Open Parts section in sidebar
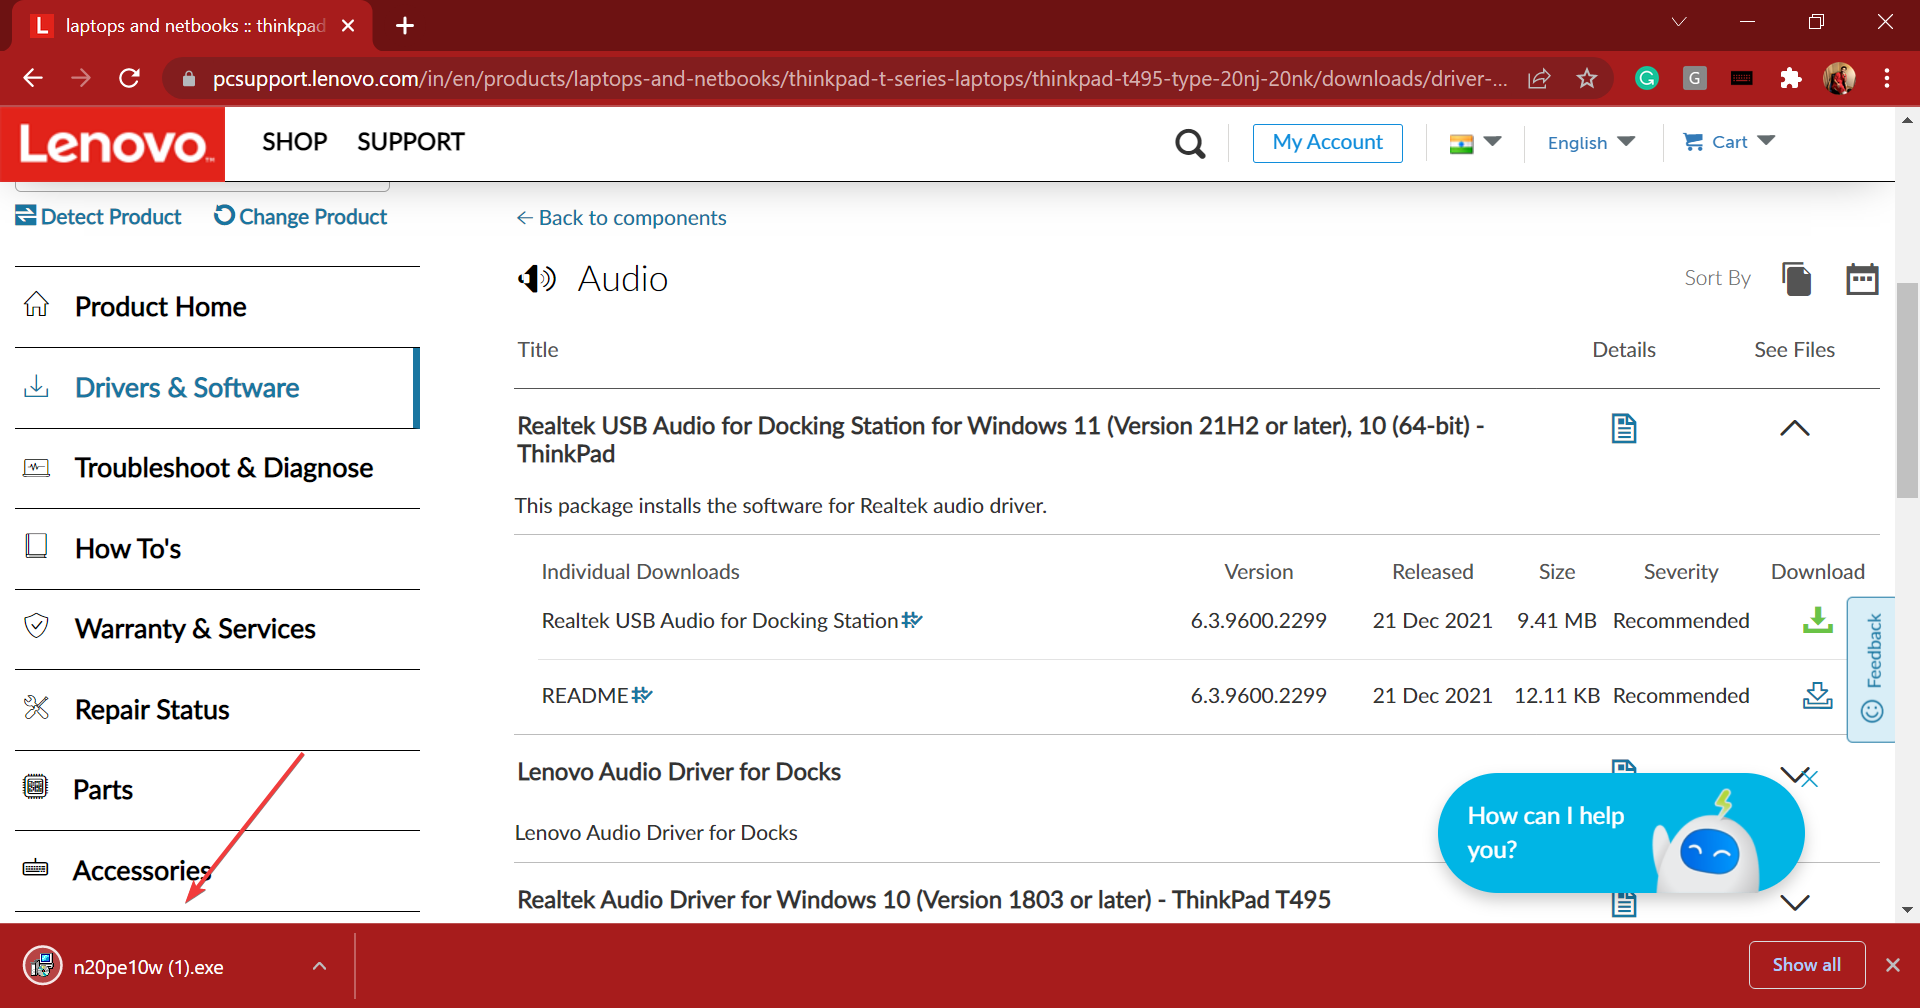Viewport: 1920px width, 1008px height. coord(217,790)
